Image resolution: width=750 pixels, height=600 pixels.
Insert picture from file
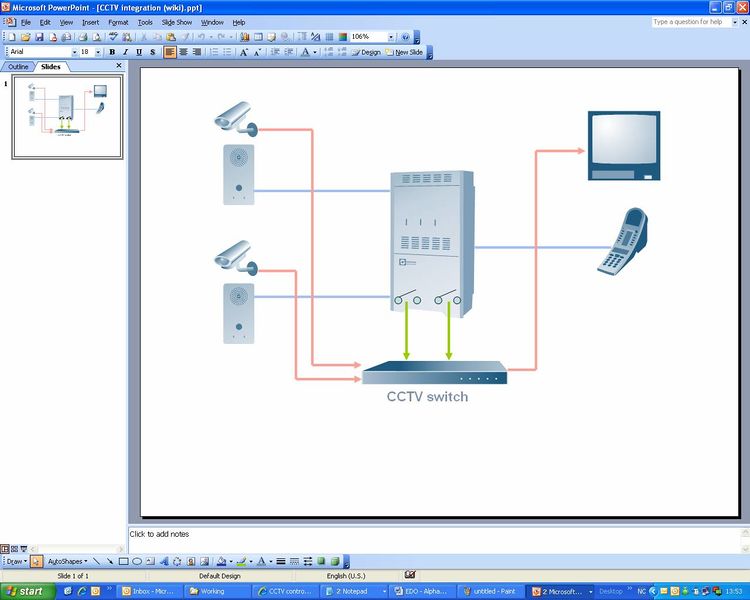[x=204, y=561]
